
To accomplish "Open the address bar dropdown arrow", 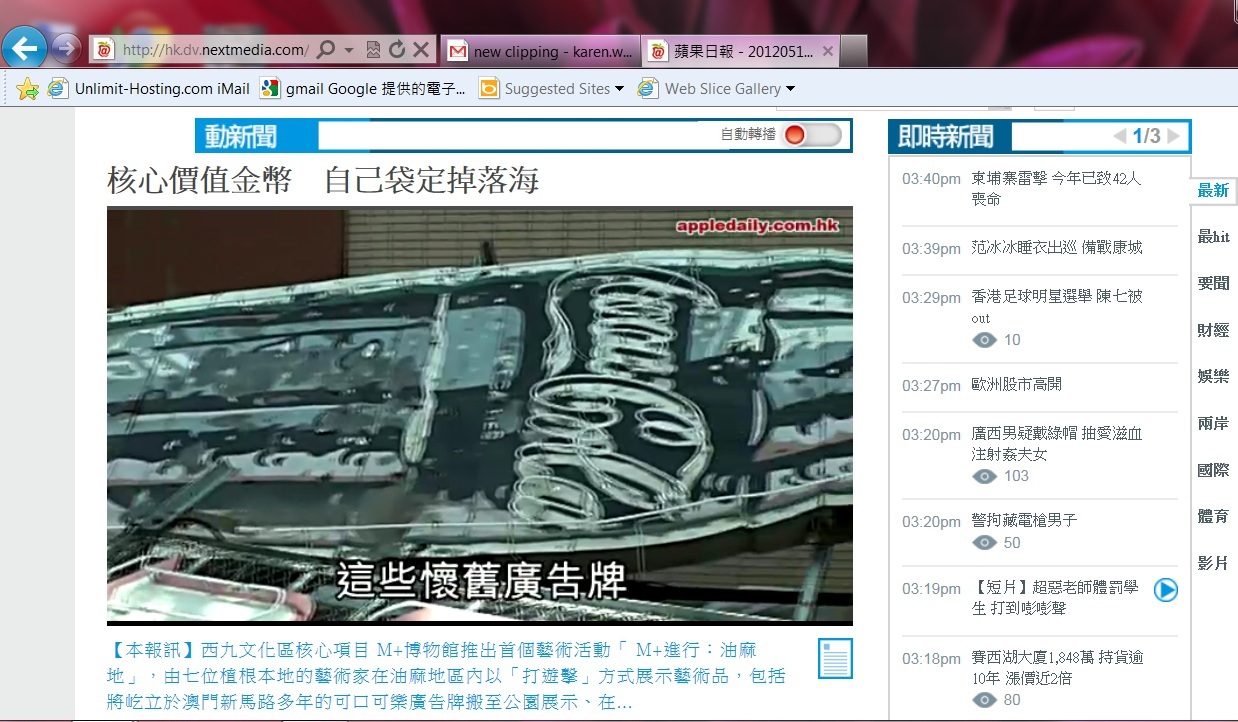I will coord(349,49).
